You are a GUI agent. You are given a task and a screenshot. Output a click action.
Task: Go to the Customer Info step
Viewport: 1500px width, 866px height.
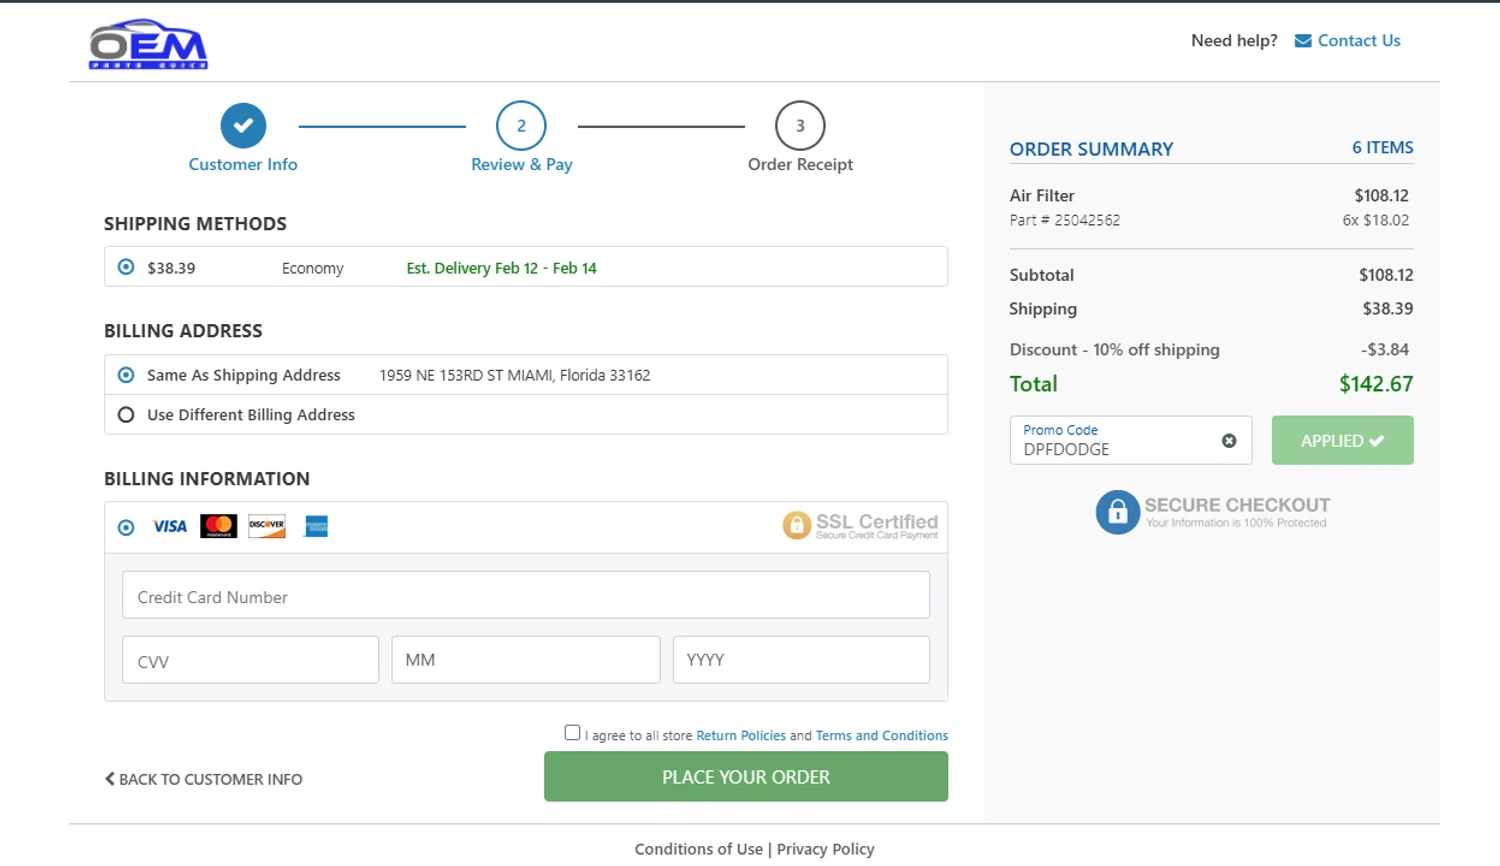[243, 164]
